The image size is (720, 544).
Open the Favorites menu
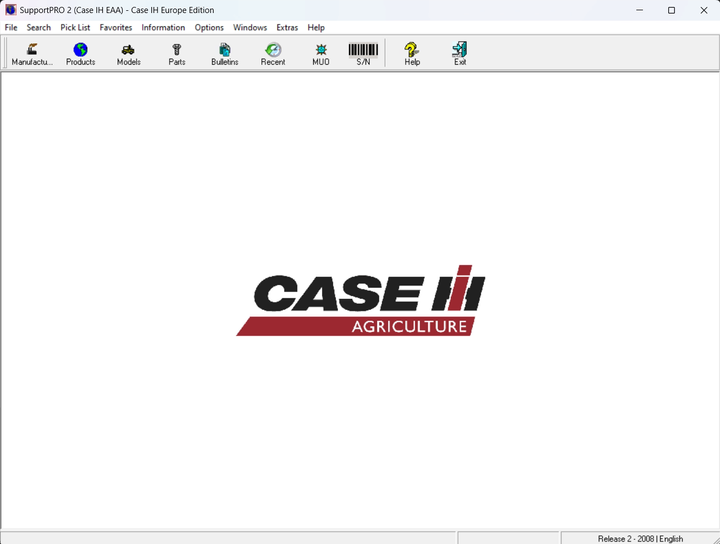point(116,28)
